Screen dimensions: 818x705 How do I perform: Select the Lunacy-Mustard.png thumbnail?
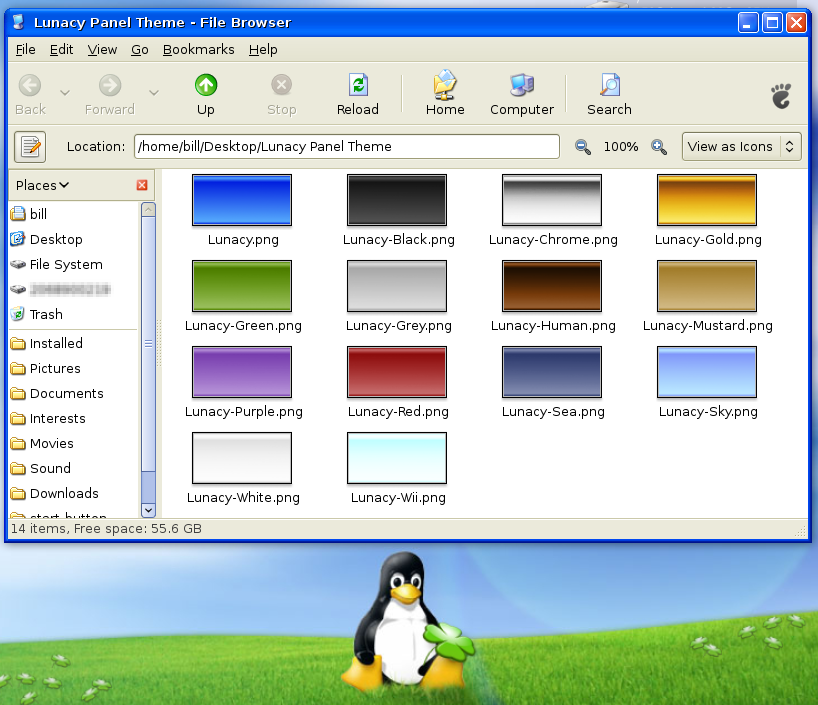[x=707, y=286]
